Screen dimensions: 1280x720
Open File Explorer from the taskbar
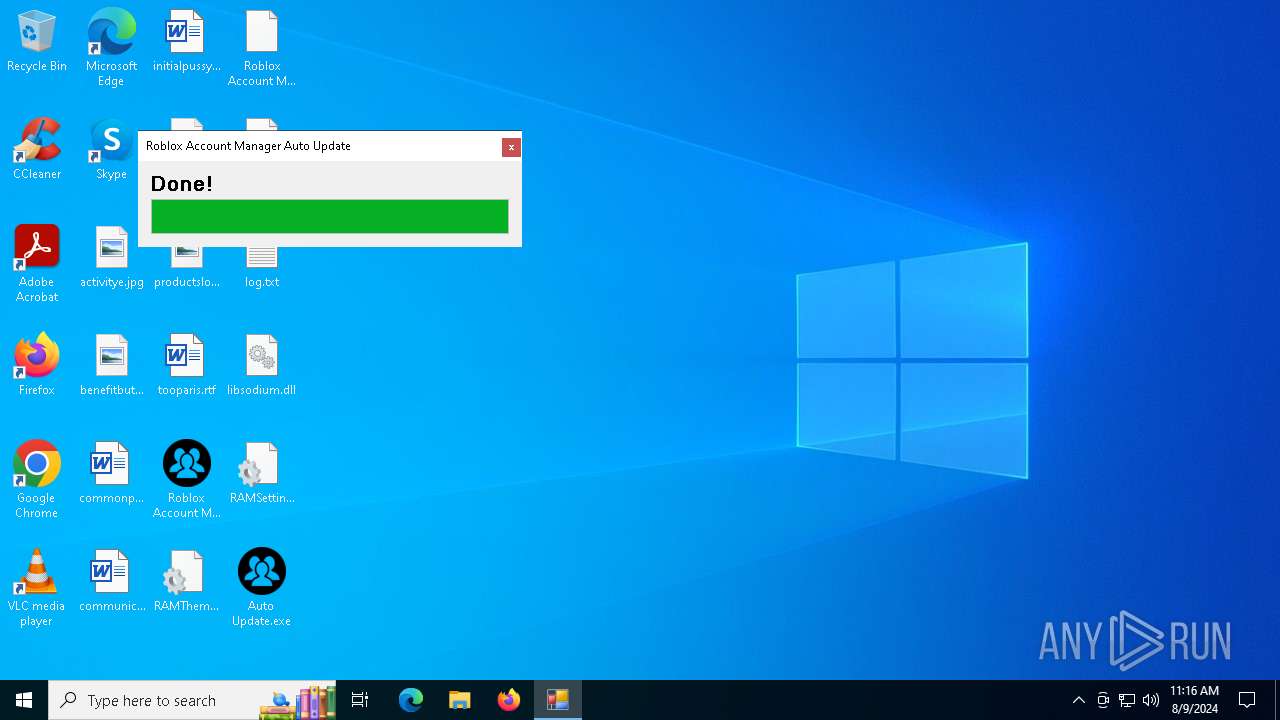tap(459, 700)
